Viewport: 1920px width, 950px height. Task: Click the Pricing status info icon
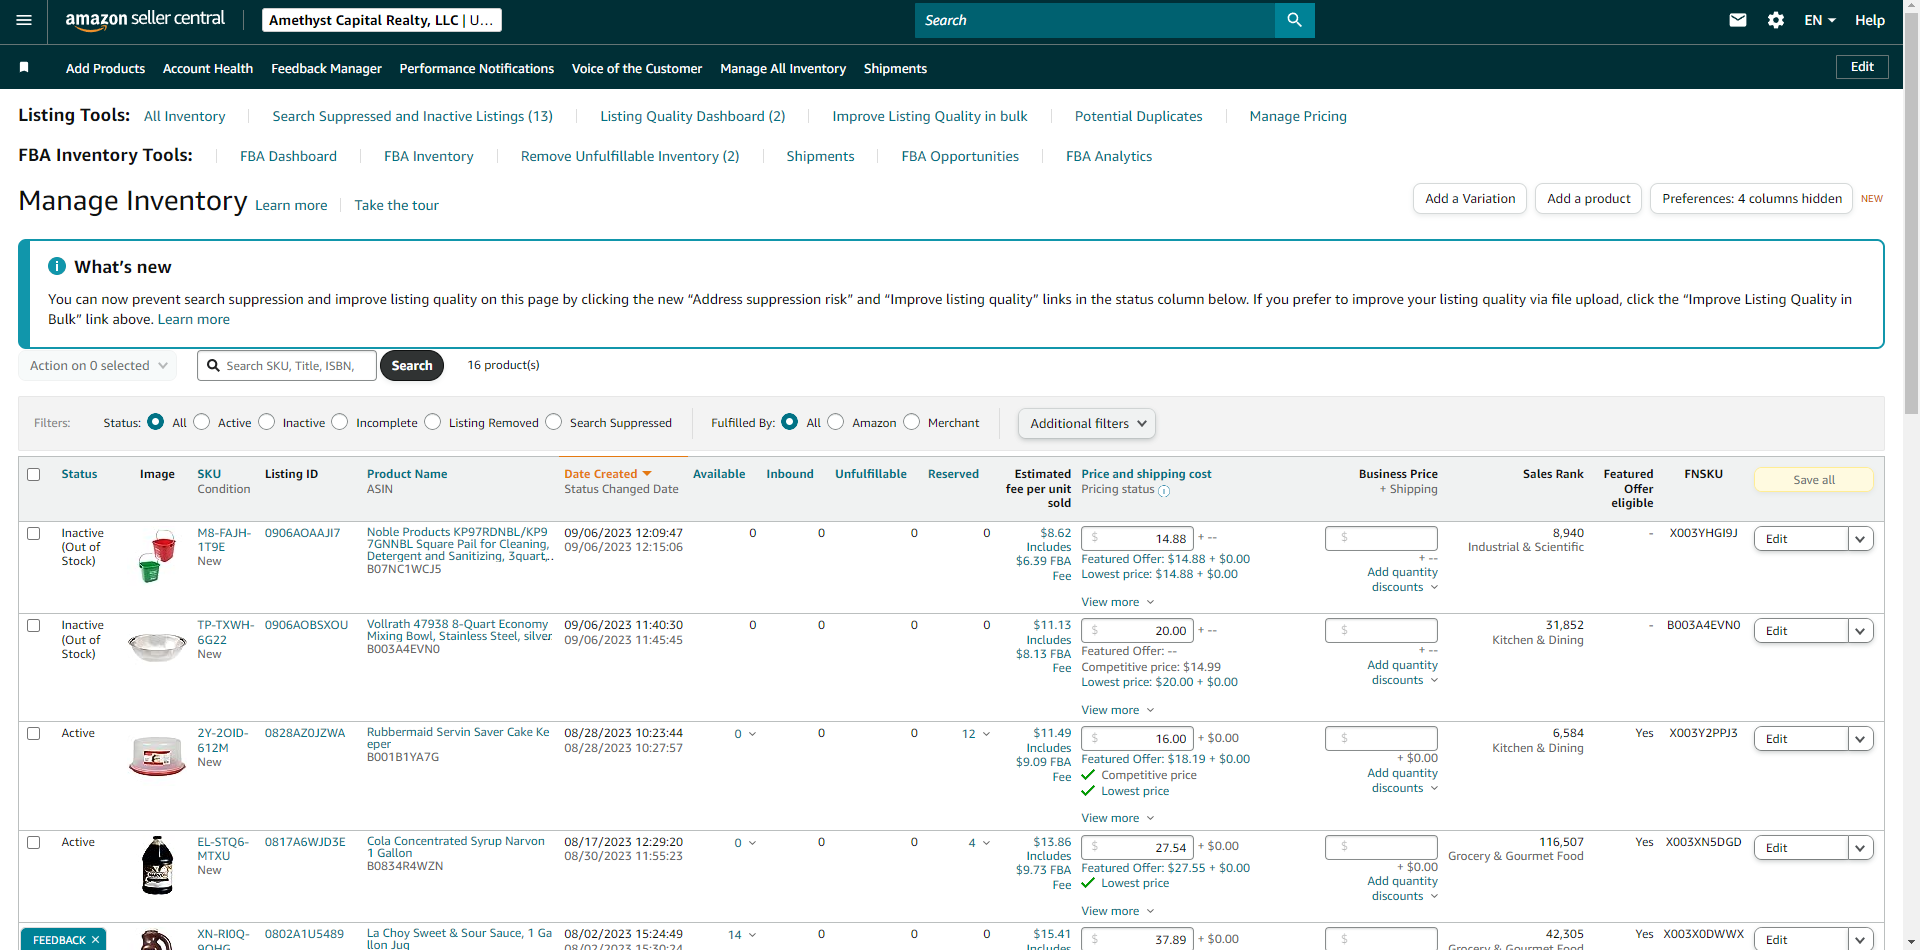point(1164,491)
